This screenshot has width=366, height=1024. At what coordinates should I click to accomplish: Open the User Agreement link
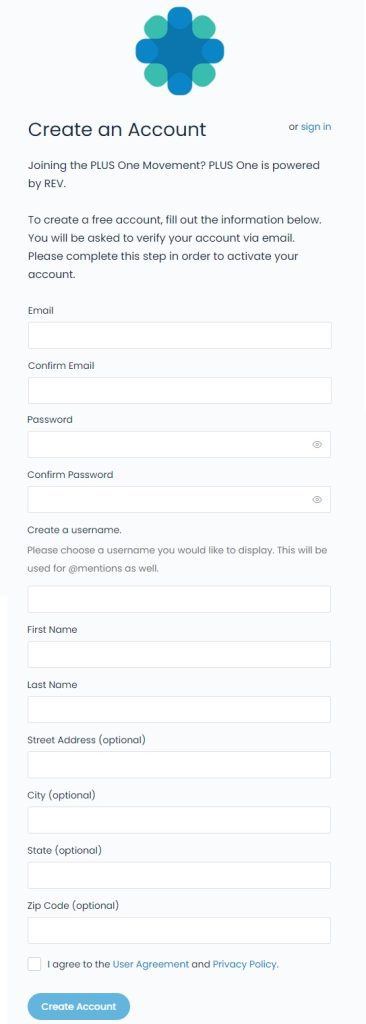(151, 964)
